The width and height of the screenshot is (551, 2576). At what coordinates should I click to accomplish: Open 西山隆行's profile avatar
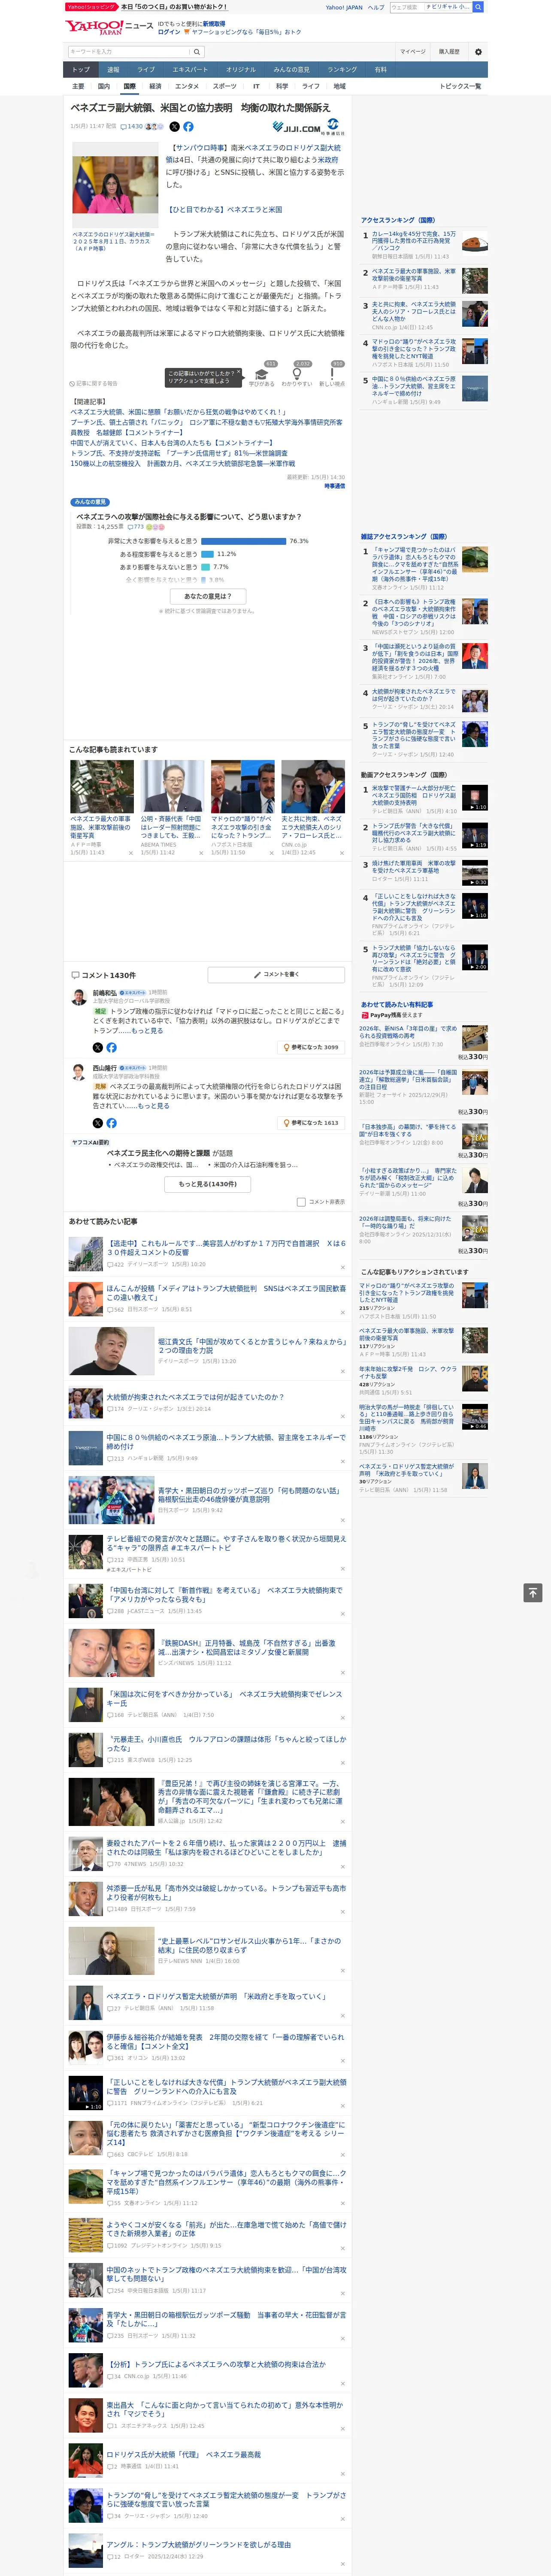click(79, 1071)
